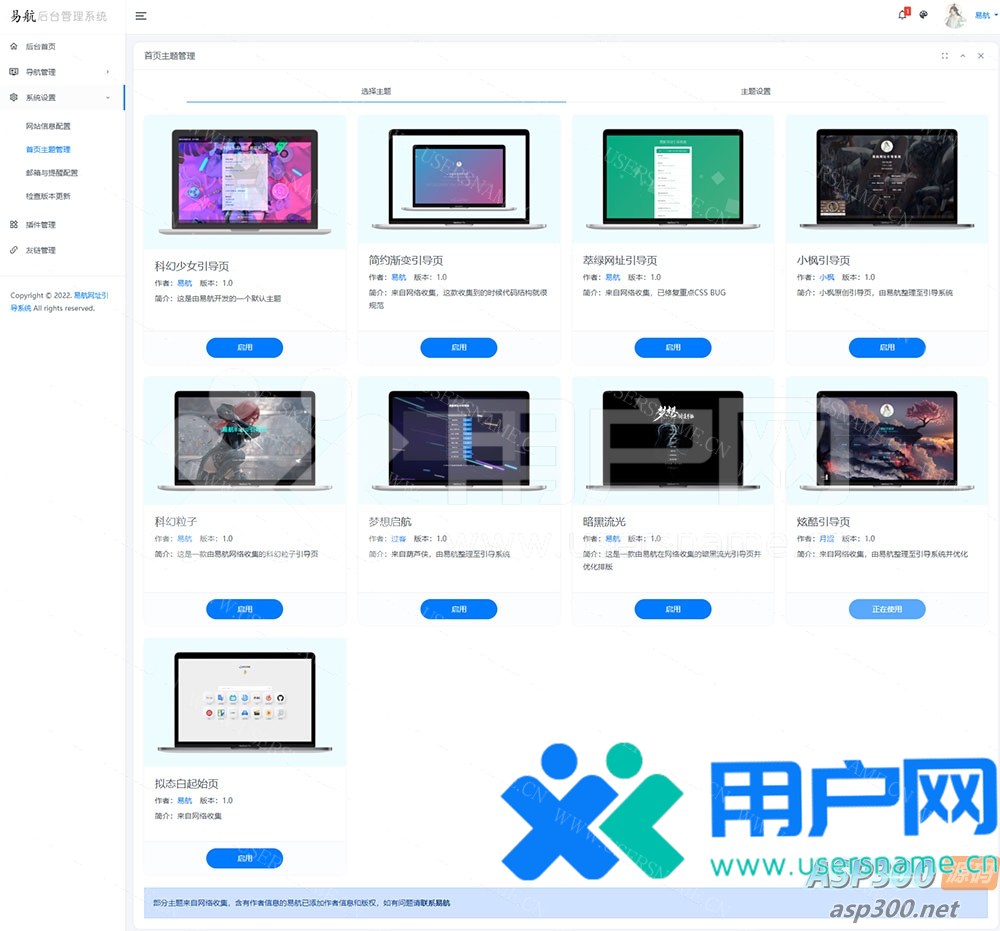
Task: Click the 插件管理 plugin icon
Action: point(14,225)
